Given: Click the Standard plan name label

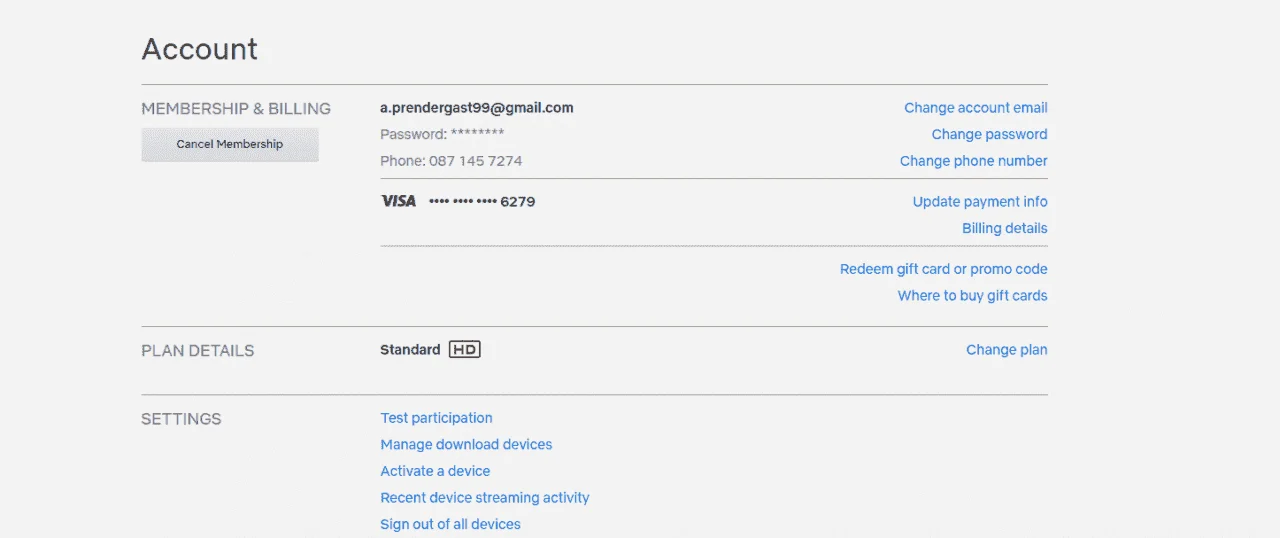Looking at the screenshot, I should pos(410,350).
